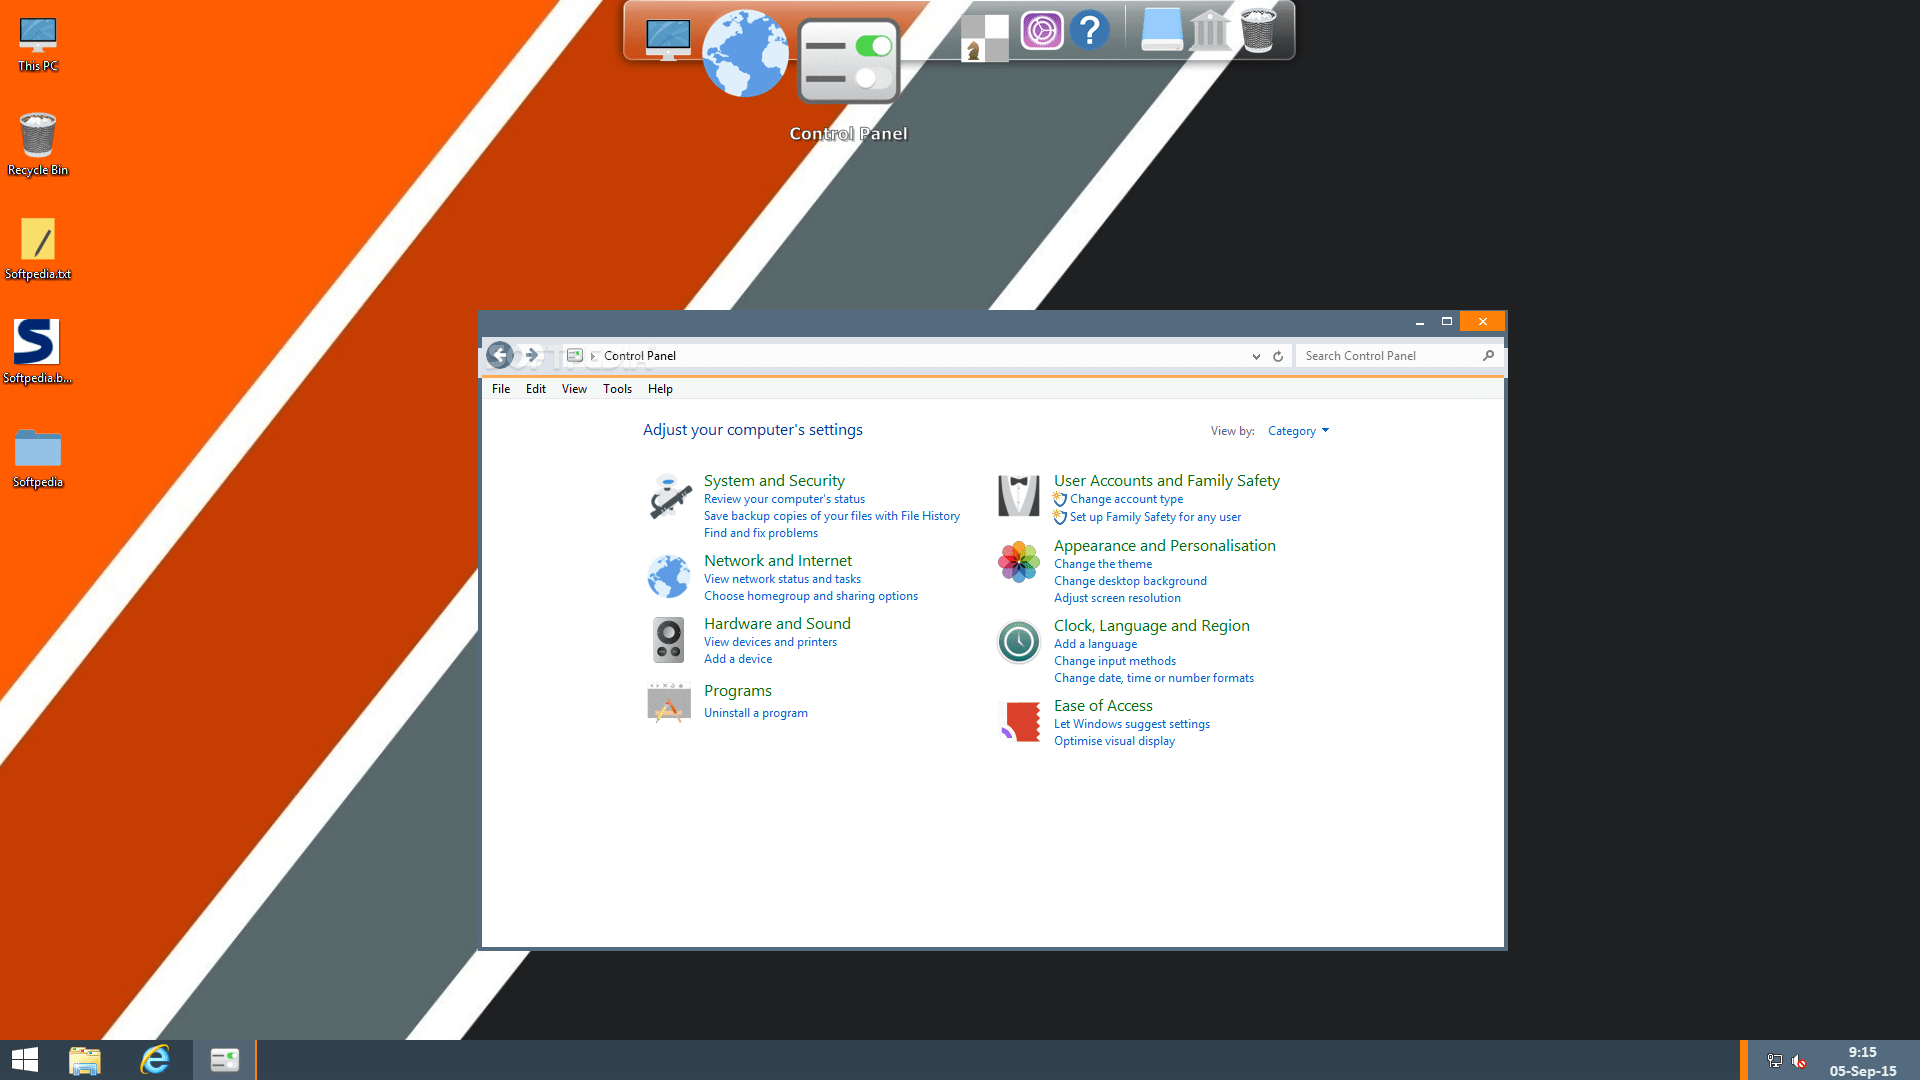Open Network and Internet globe icon
Image resolution: width=1920 pixels, height=1080 pixels.
(x=669, y=577)
